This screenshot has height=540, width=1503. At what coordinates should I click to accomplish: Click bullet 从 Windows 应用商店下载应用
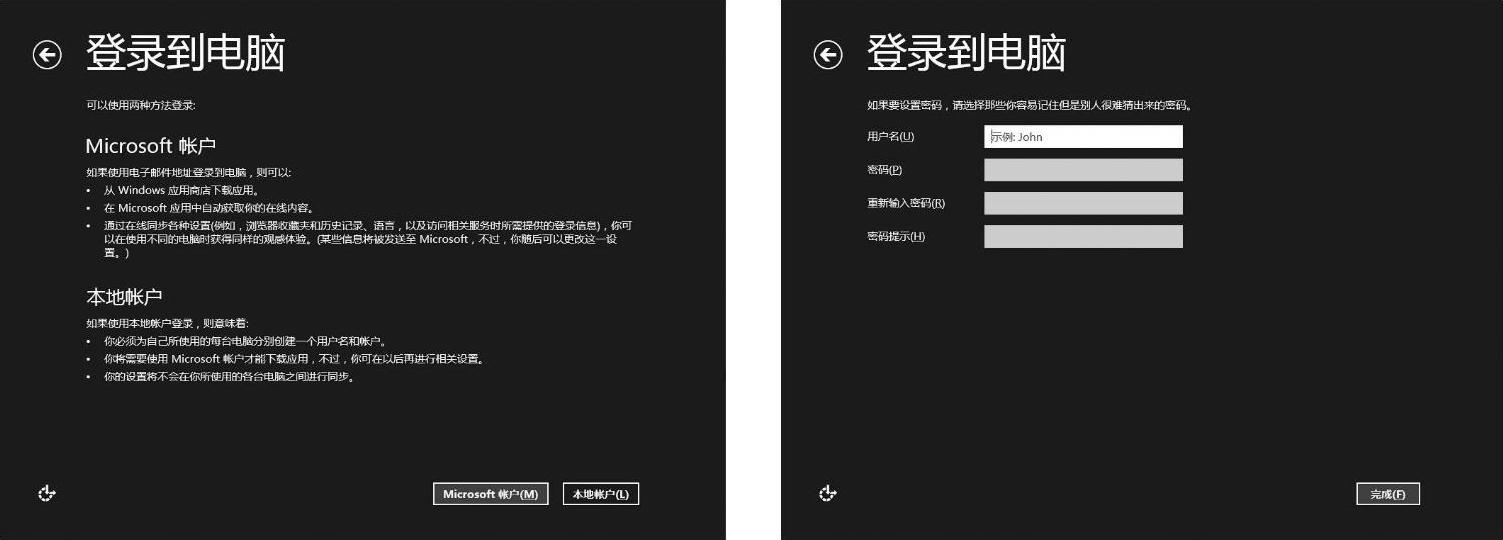point(181,190)
